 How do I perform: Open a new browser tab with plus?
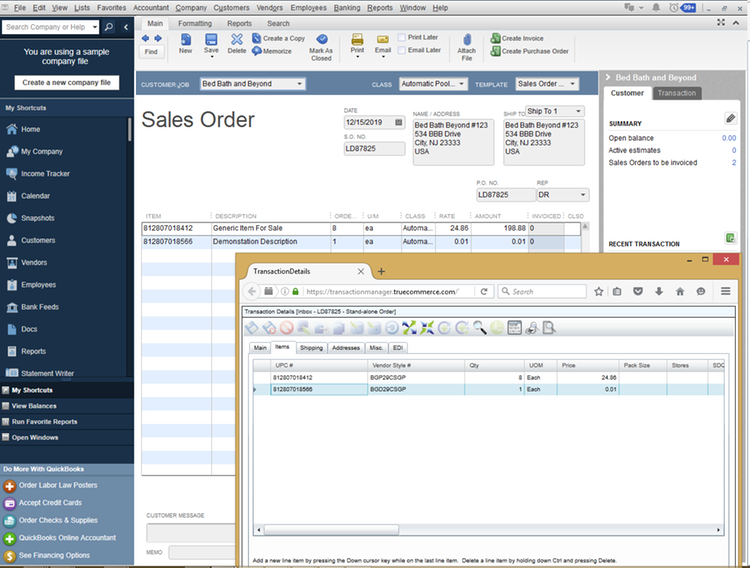tap(381, 271)
